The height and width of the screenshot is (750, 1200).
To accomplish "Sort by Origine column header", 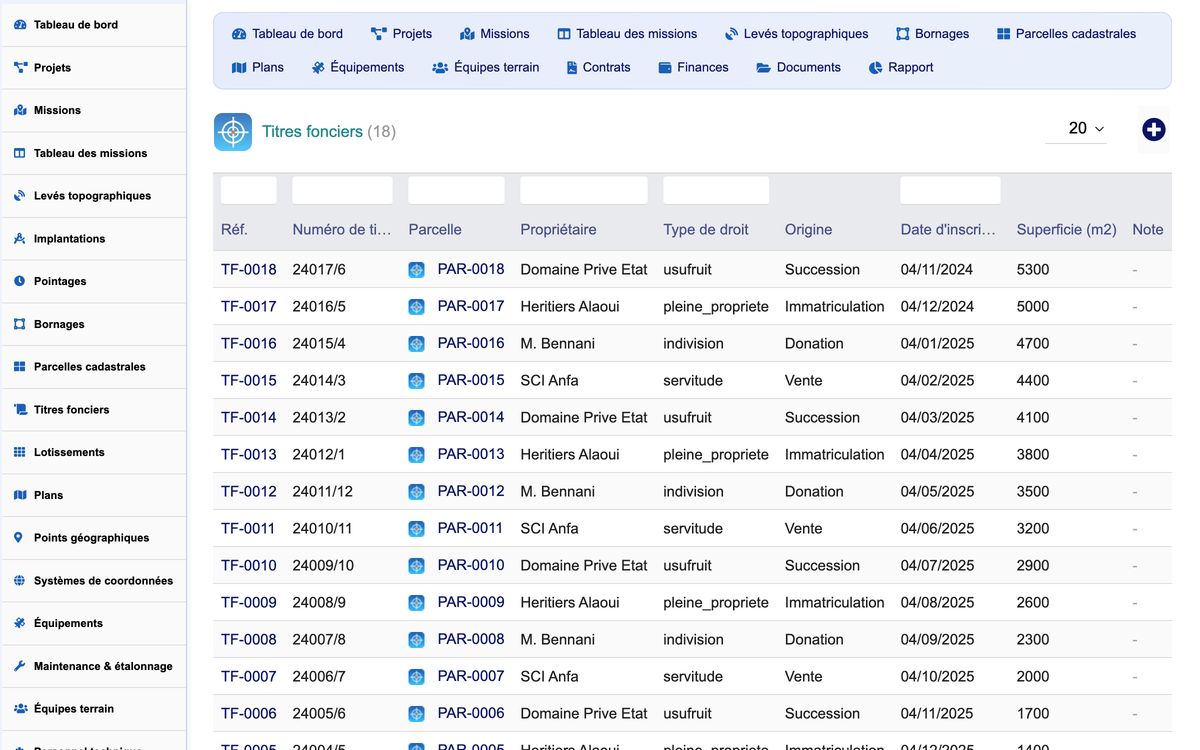I will (x=808, y=230).
